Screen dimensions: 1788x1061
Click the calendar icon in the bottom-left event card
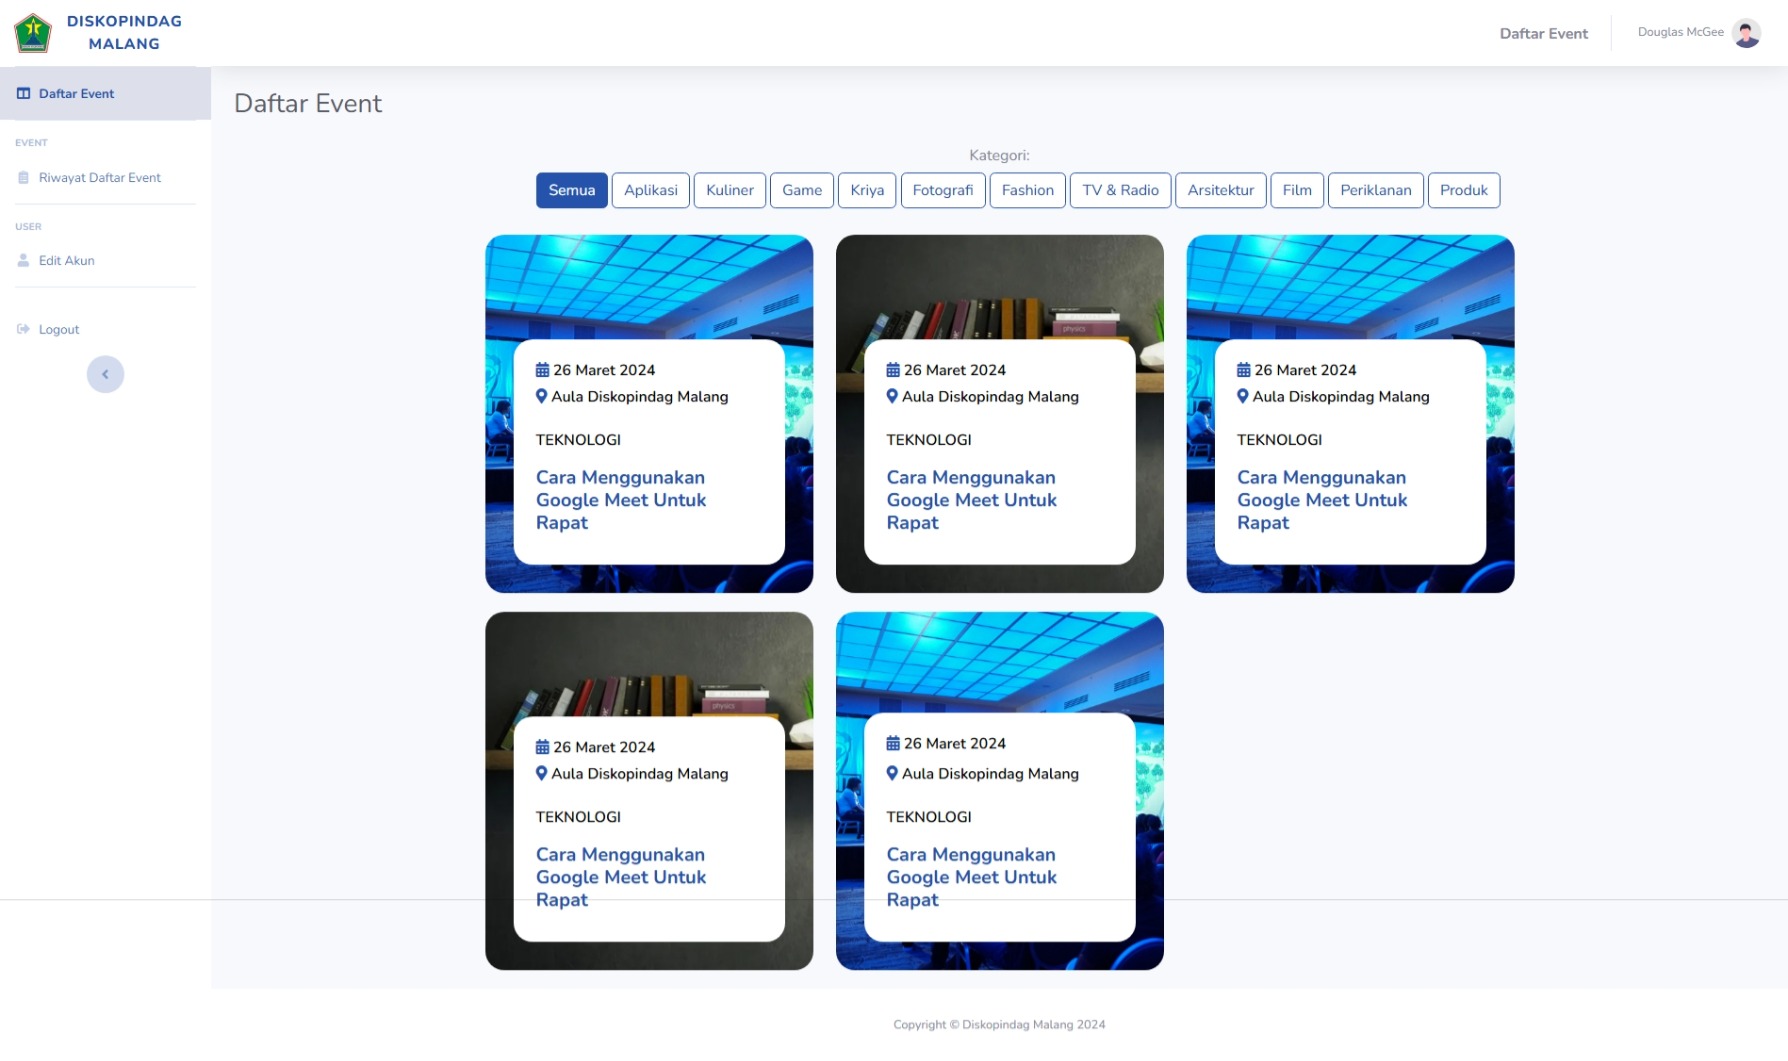click(x=543, y=747)
